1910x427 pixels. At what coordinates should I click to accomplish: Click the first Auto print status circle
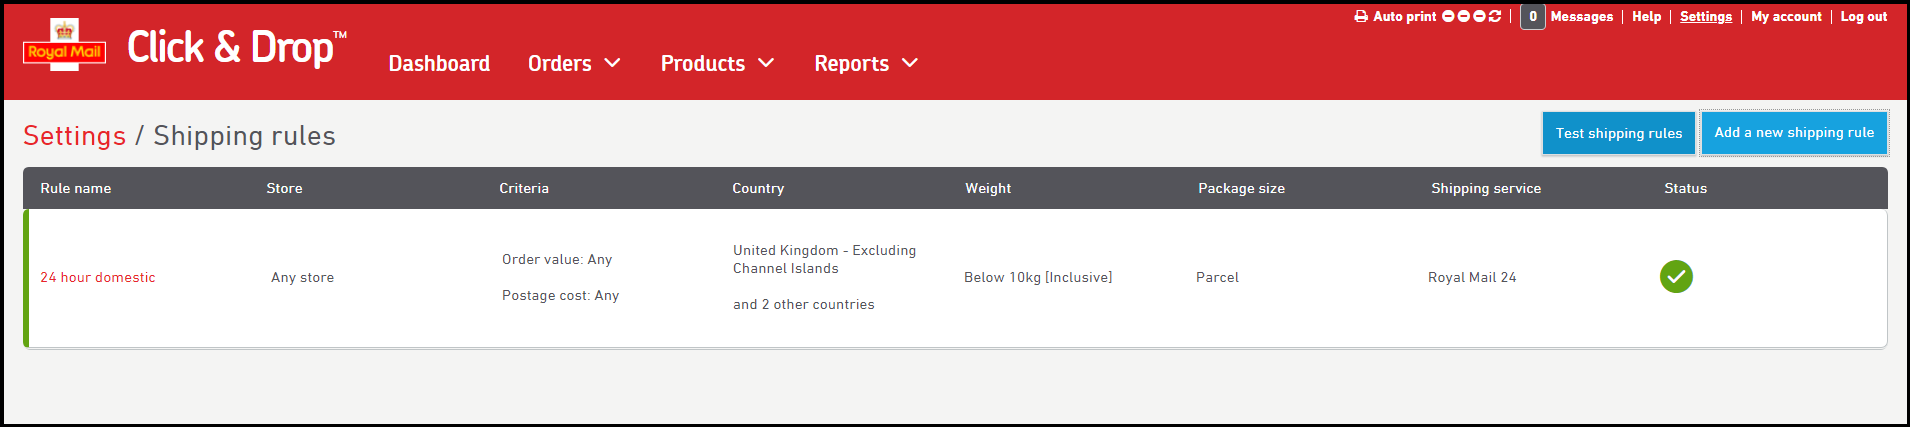pos(1448,17)
